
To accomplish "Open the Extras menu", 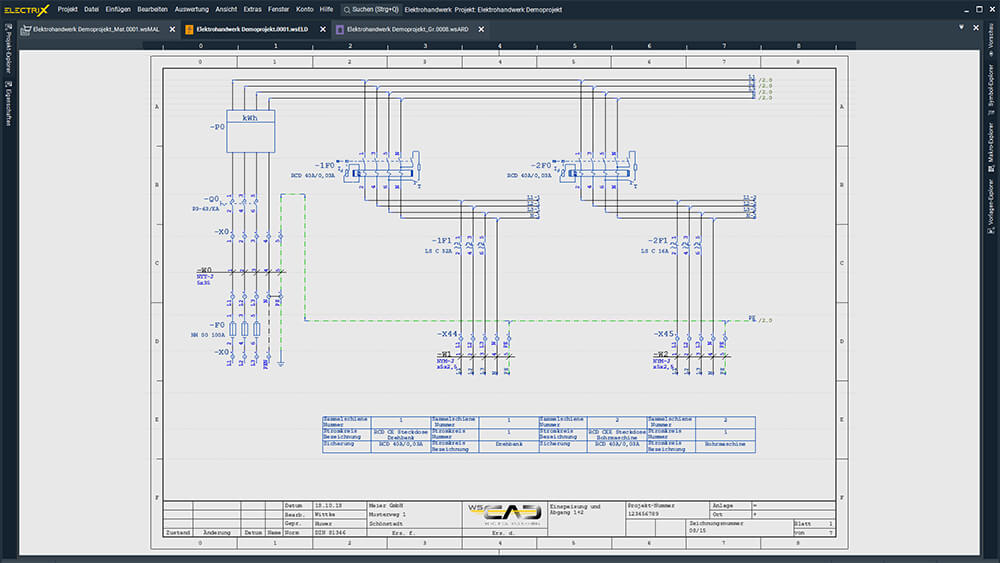I will tap(252, 8).
